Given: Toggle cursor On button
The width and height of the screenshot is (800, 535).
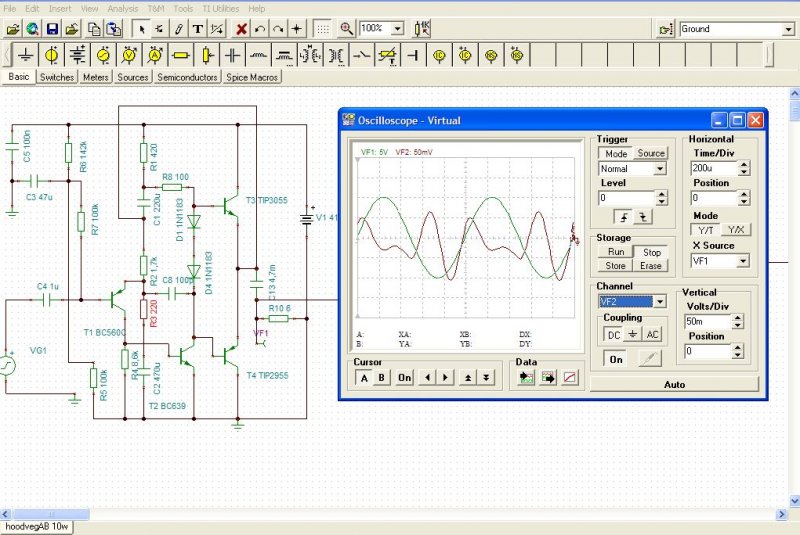Looking at the screenshot, I should 405,378.
